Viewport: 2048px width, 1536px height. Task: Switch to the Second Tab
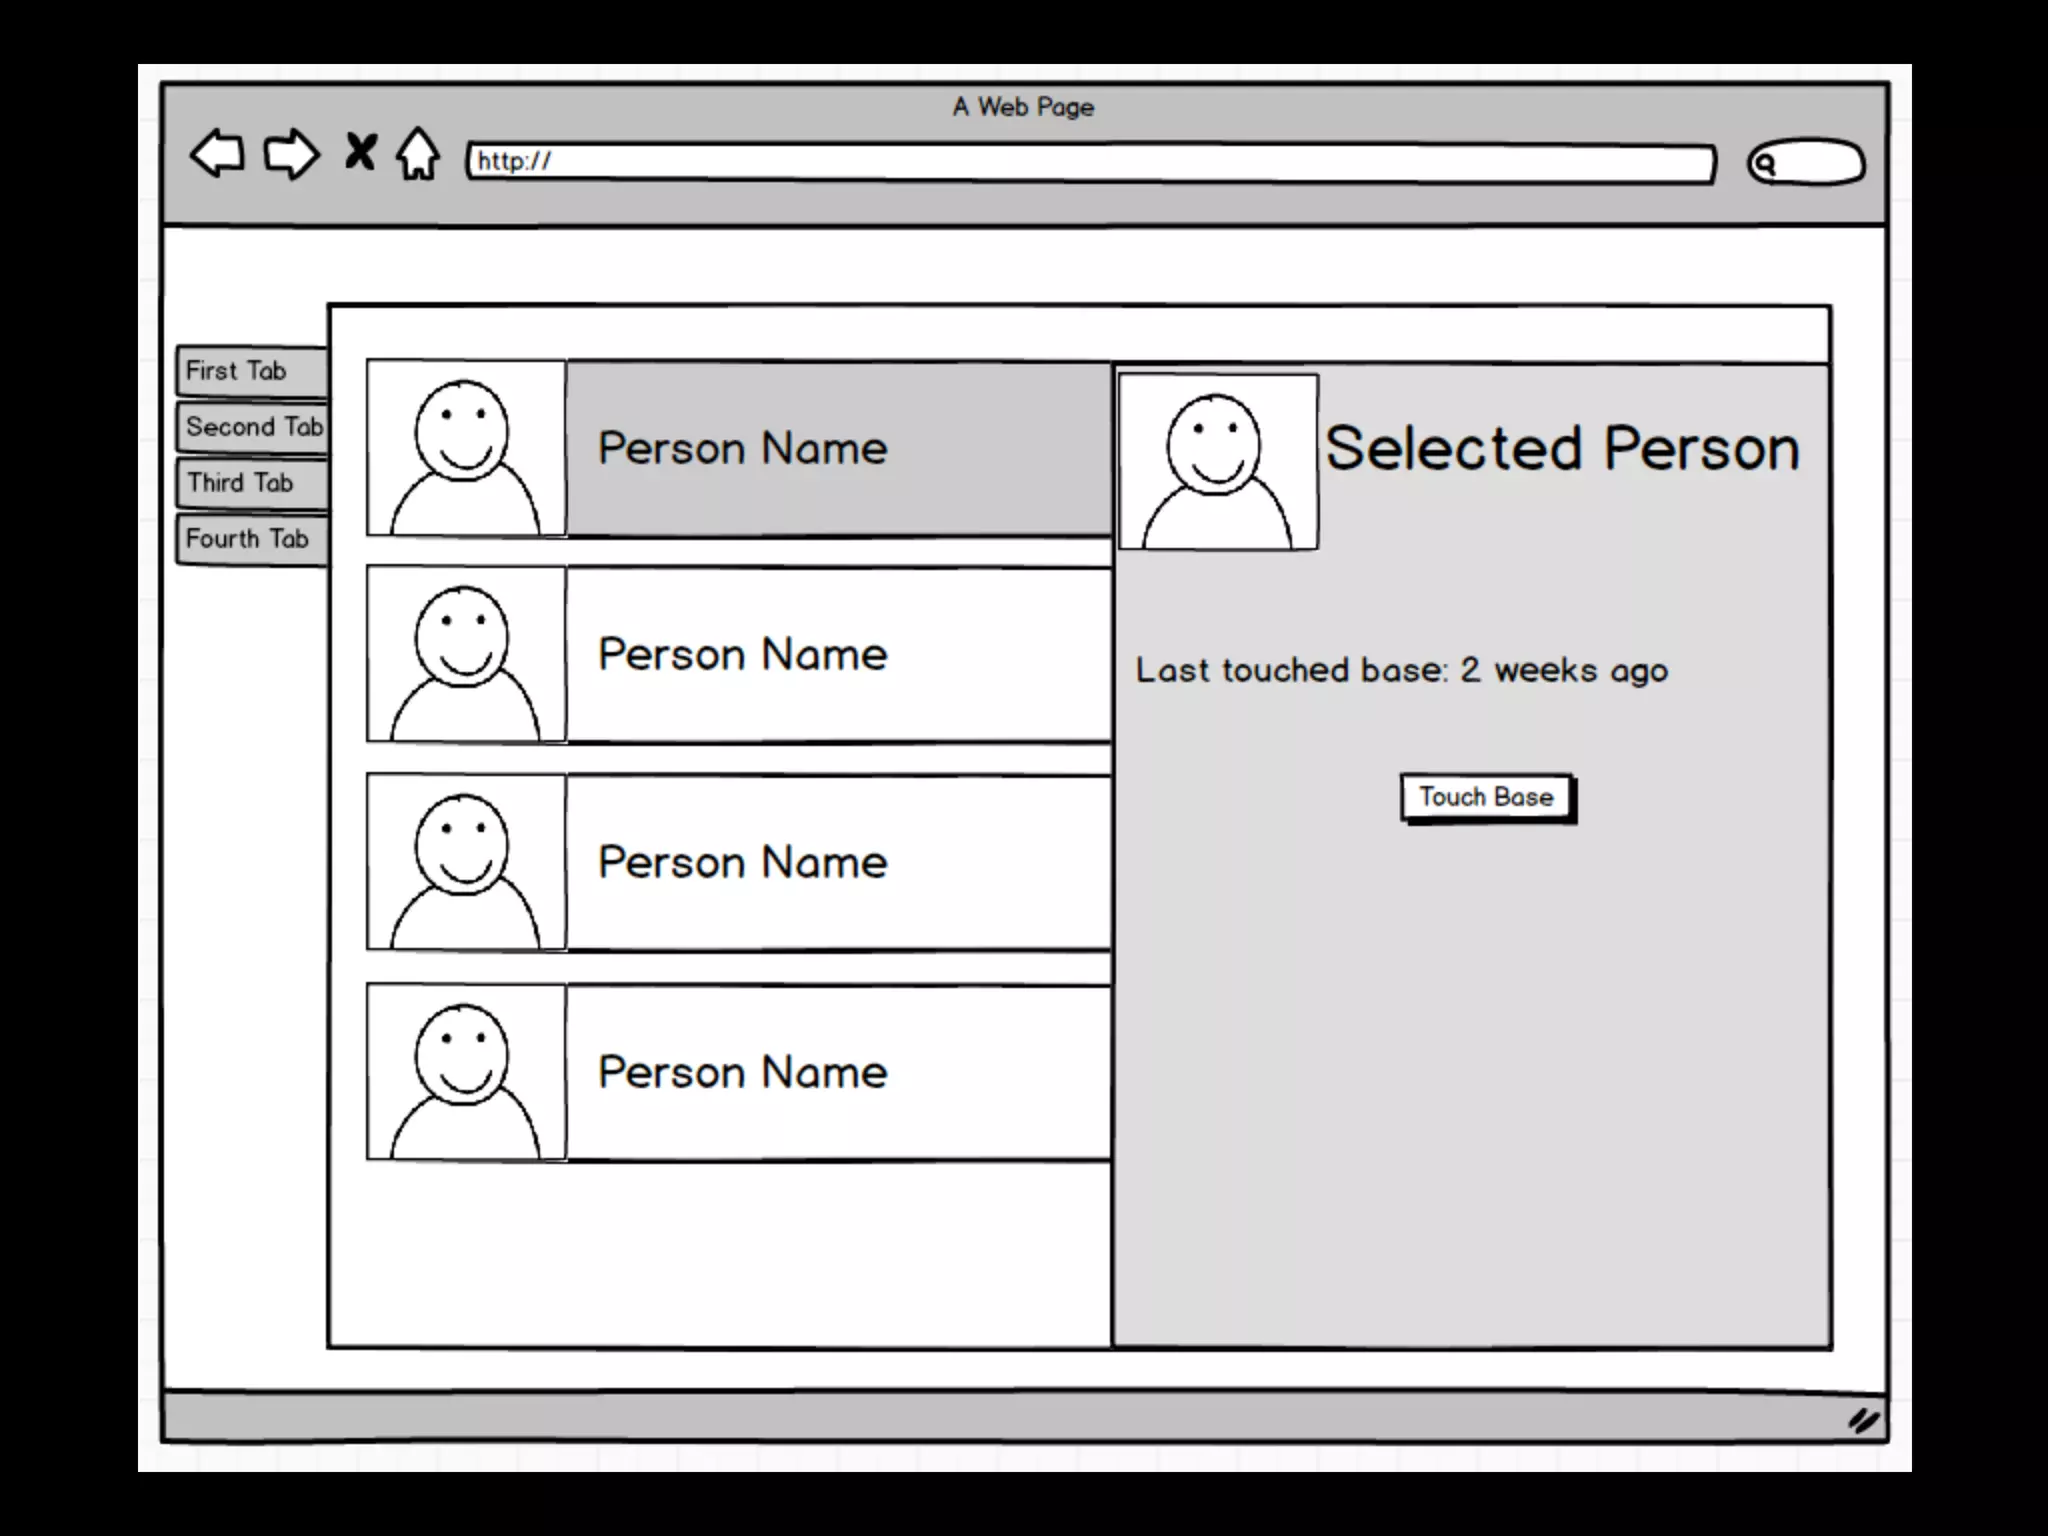pyautogui.click(x=252, y=427)
